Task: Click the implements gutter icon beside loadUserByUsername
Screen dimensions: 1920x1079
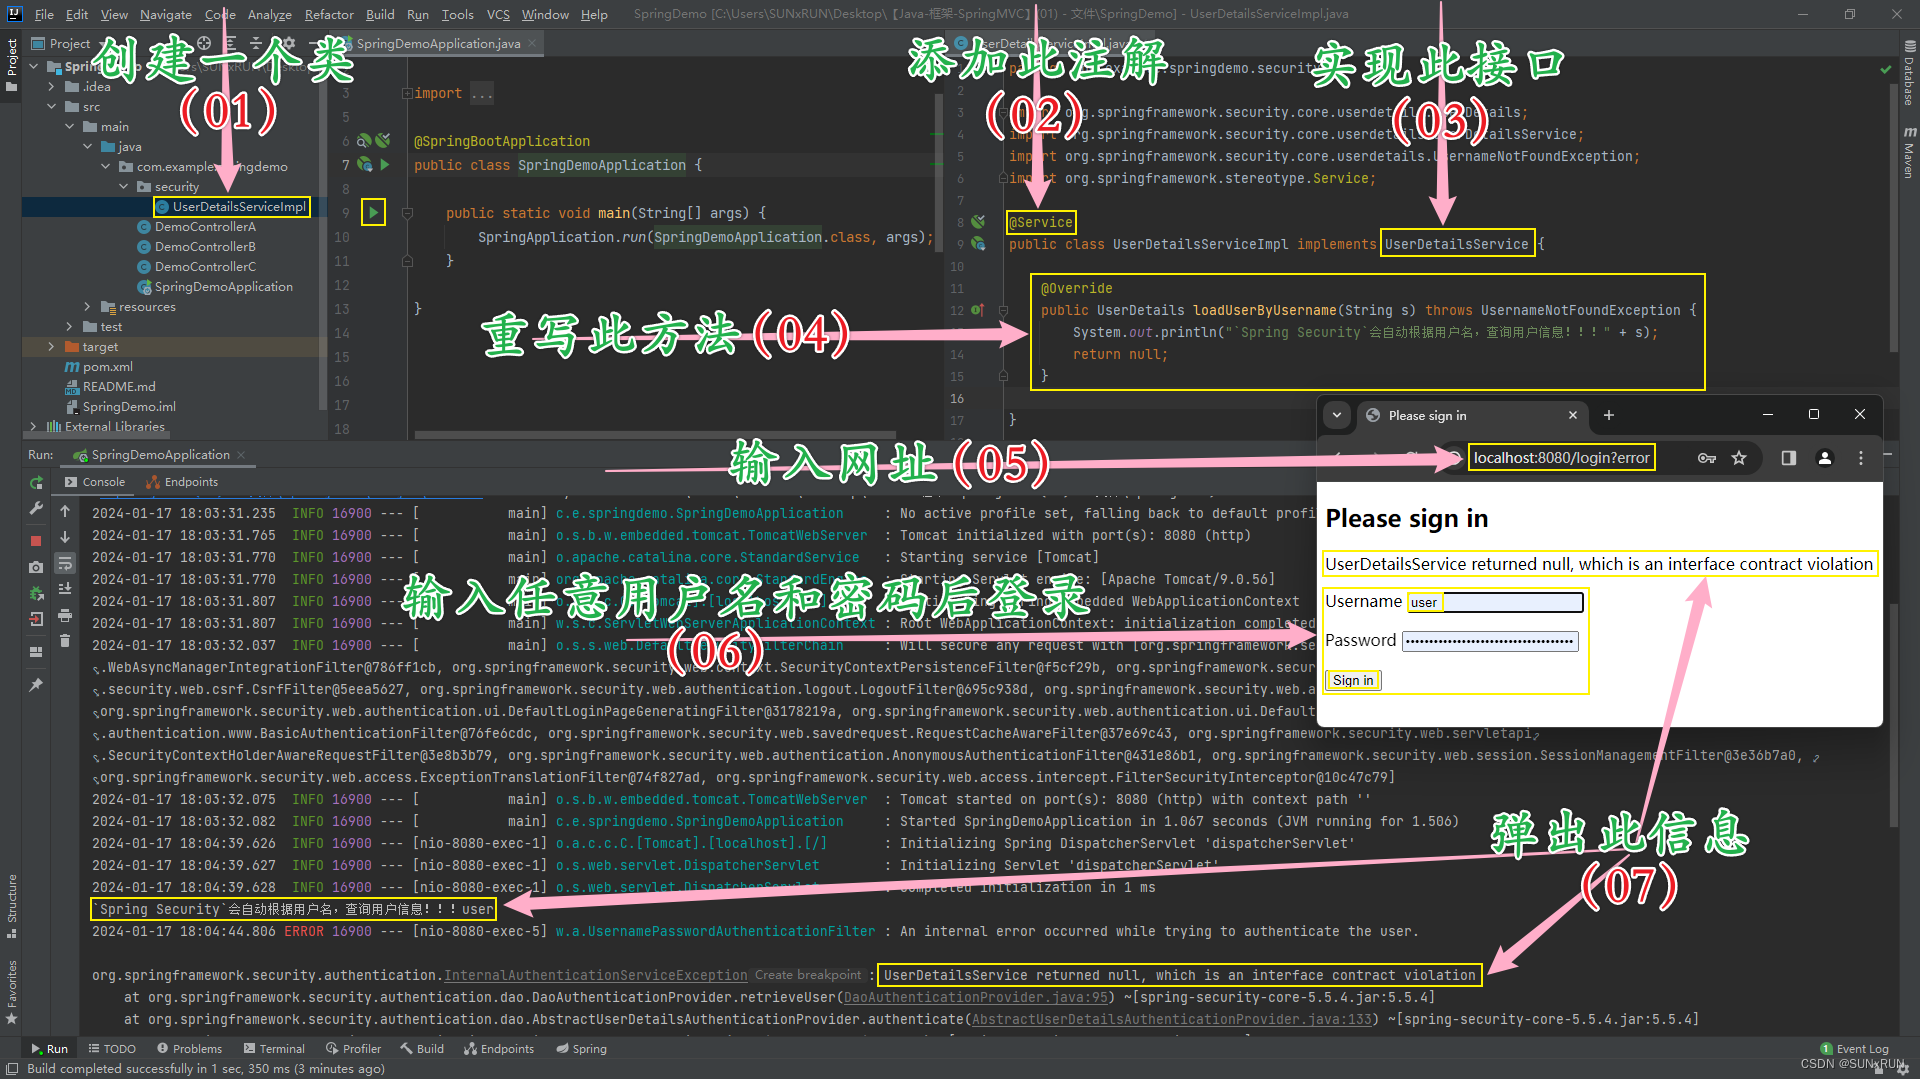Action: click(x=978, y=310)
